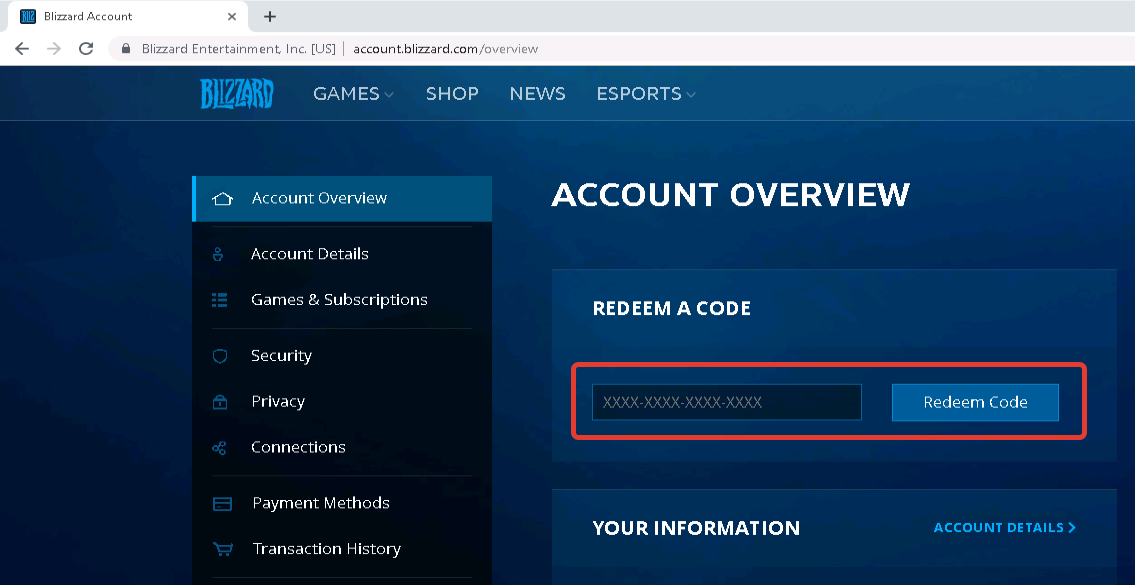
Task: Click the Payment Methods card icon
Action: pyautogui.click(x=222, y=504)
